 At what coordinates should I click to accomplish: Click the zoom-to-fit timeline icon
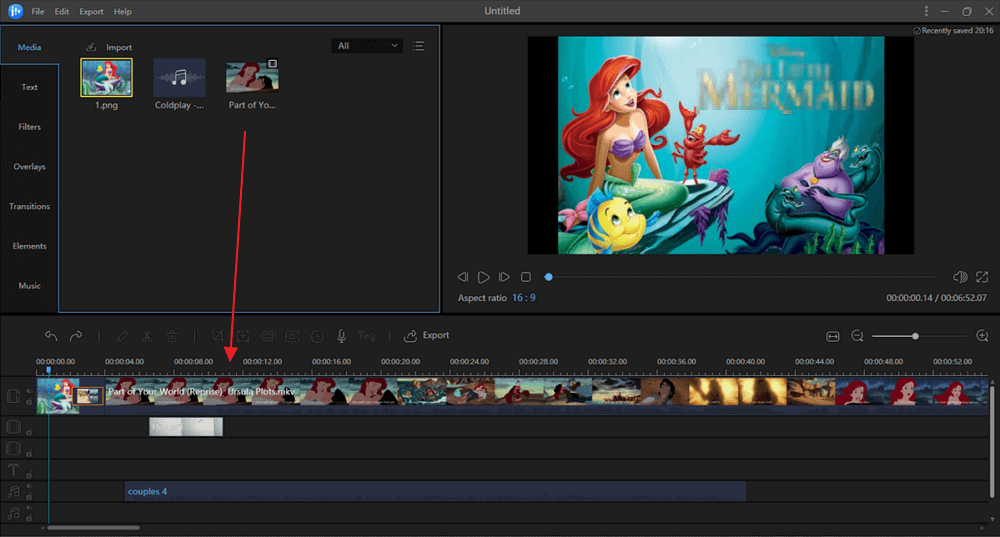pos(833,336)
